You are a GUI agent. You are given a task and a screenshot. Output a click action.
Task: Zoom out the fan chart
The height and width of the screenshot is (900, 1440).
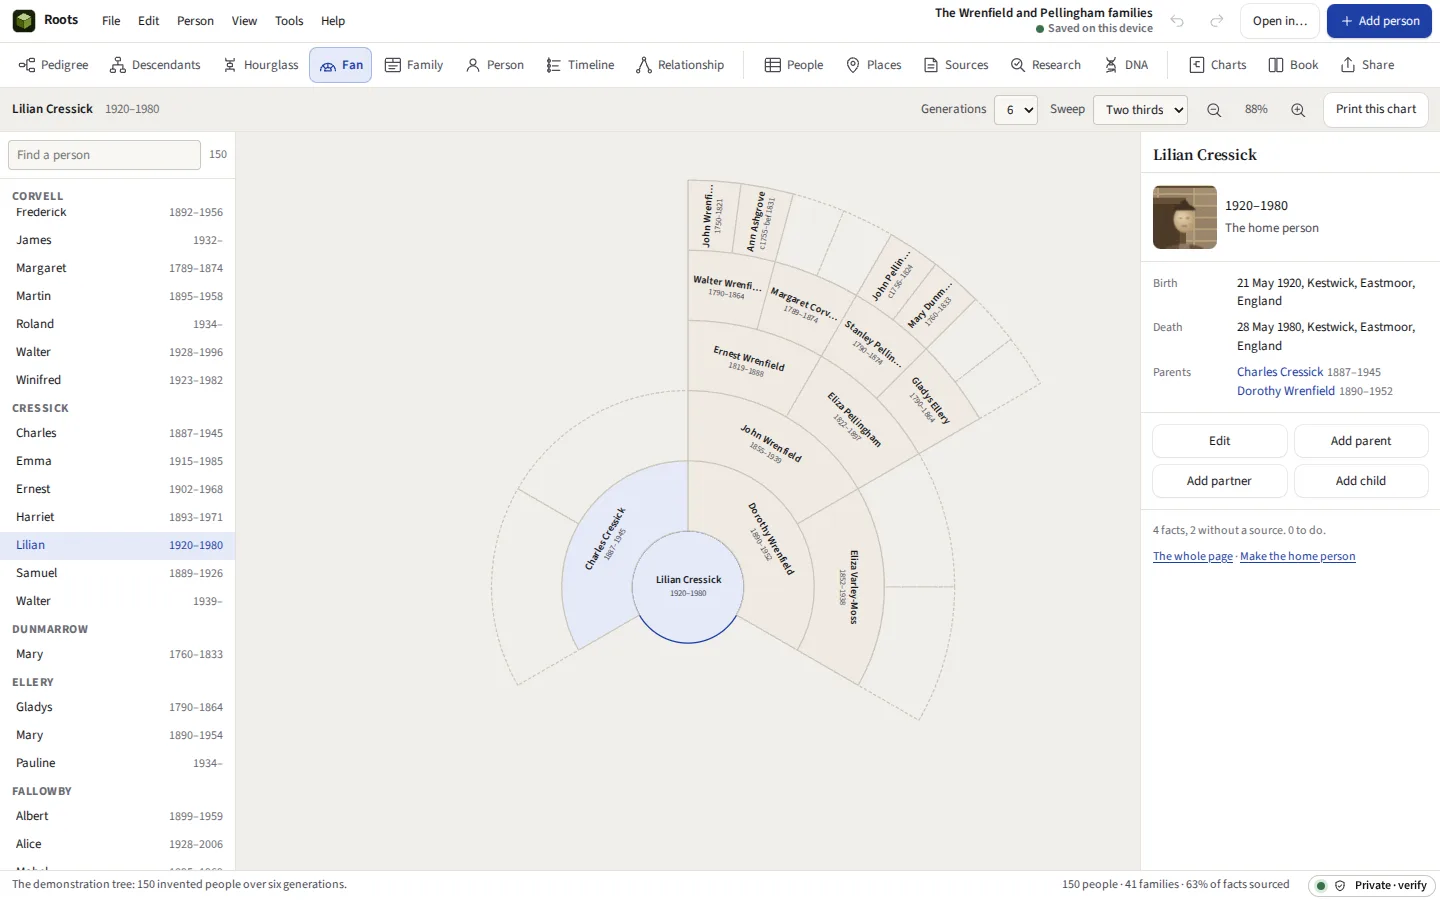1214,110
